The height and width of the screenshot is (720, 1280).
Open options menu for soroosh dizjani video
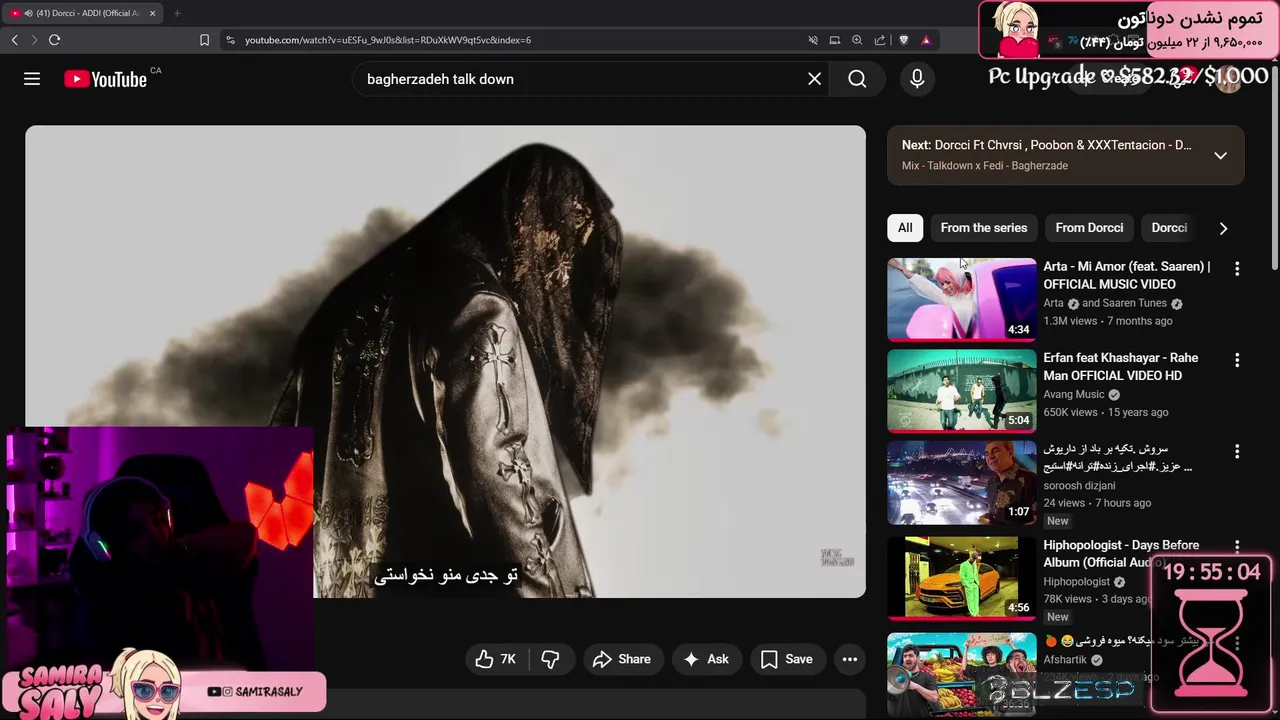click(1237, 452)
